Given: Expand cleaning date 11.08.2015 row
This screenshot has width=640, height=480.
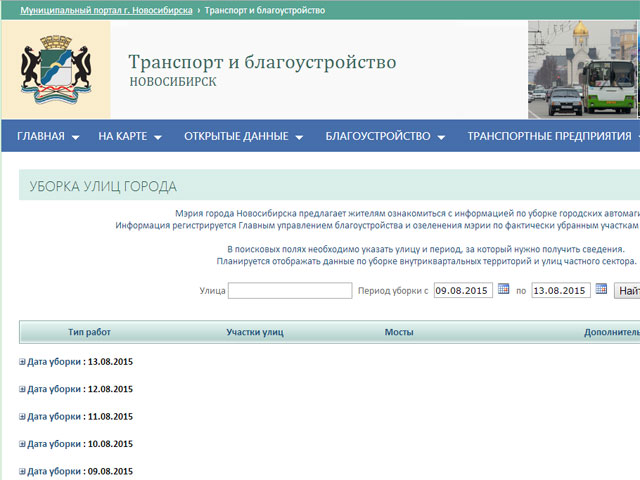Looking at the screenshot, I should coord(23,417).
